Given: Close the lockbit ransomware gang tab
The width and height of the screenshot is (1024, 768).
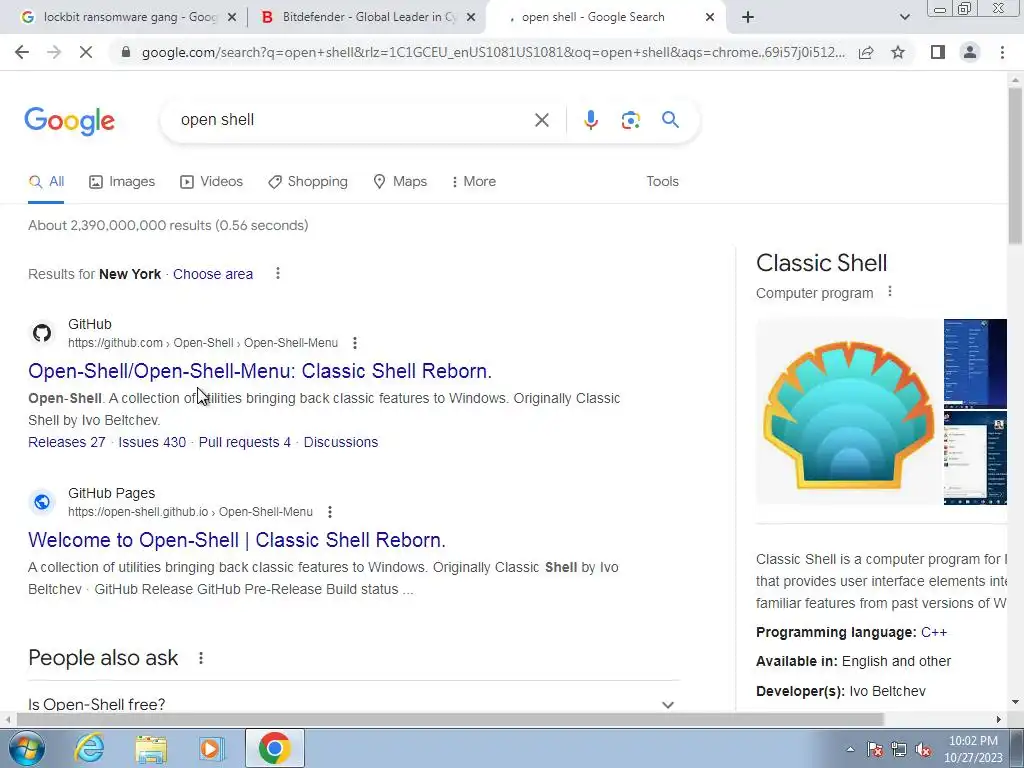Looking at the screenshot, I should pyautogui.click(x=231, y=17).
